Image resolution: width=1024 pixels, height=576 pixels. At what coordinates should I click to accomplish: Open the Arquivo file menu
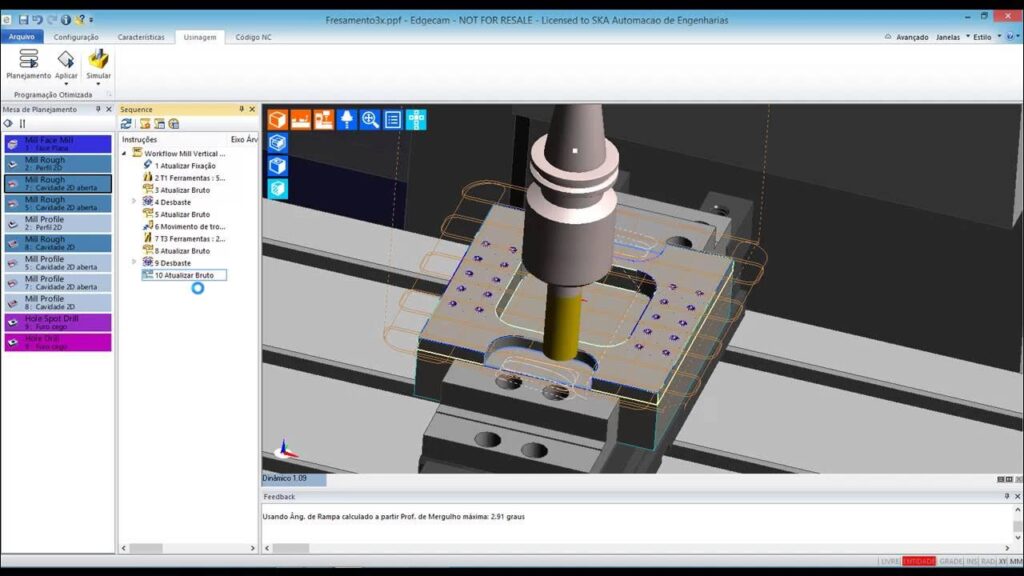coord(21,37)
